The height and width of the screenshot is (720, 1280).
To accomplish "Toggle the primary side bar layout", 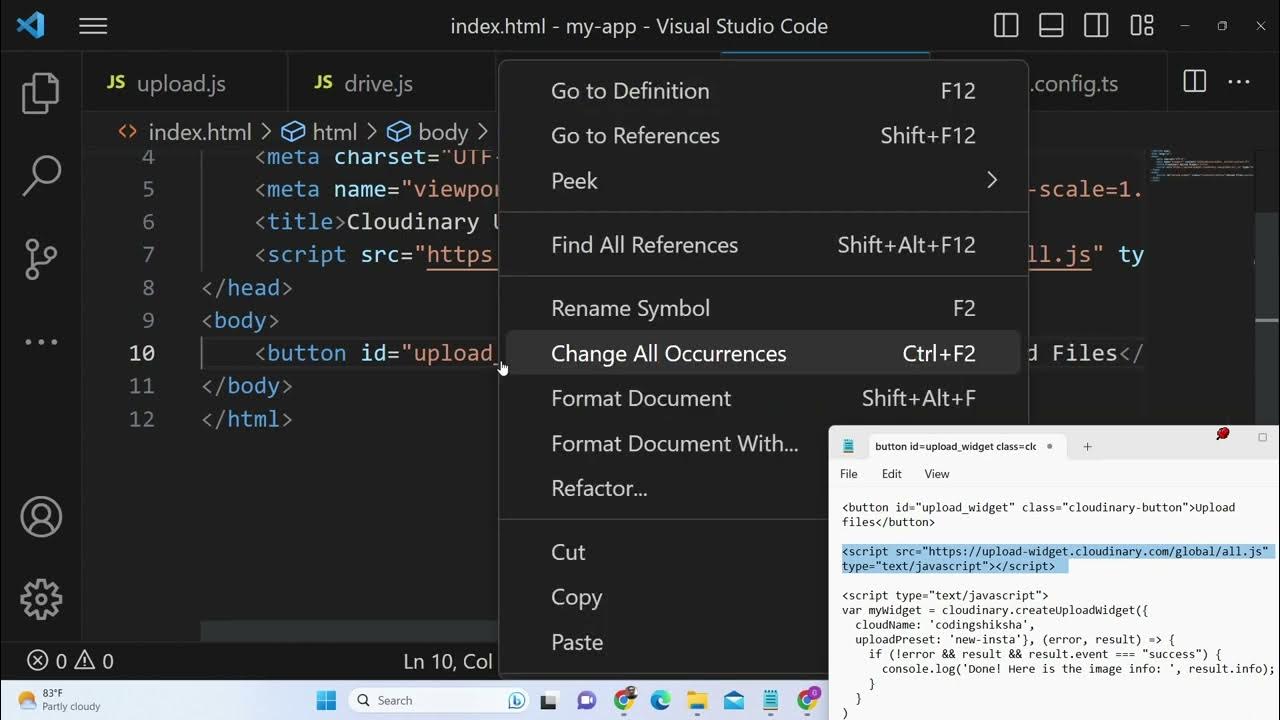I will coord(1007,26).
